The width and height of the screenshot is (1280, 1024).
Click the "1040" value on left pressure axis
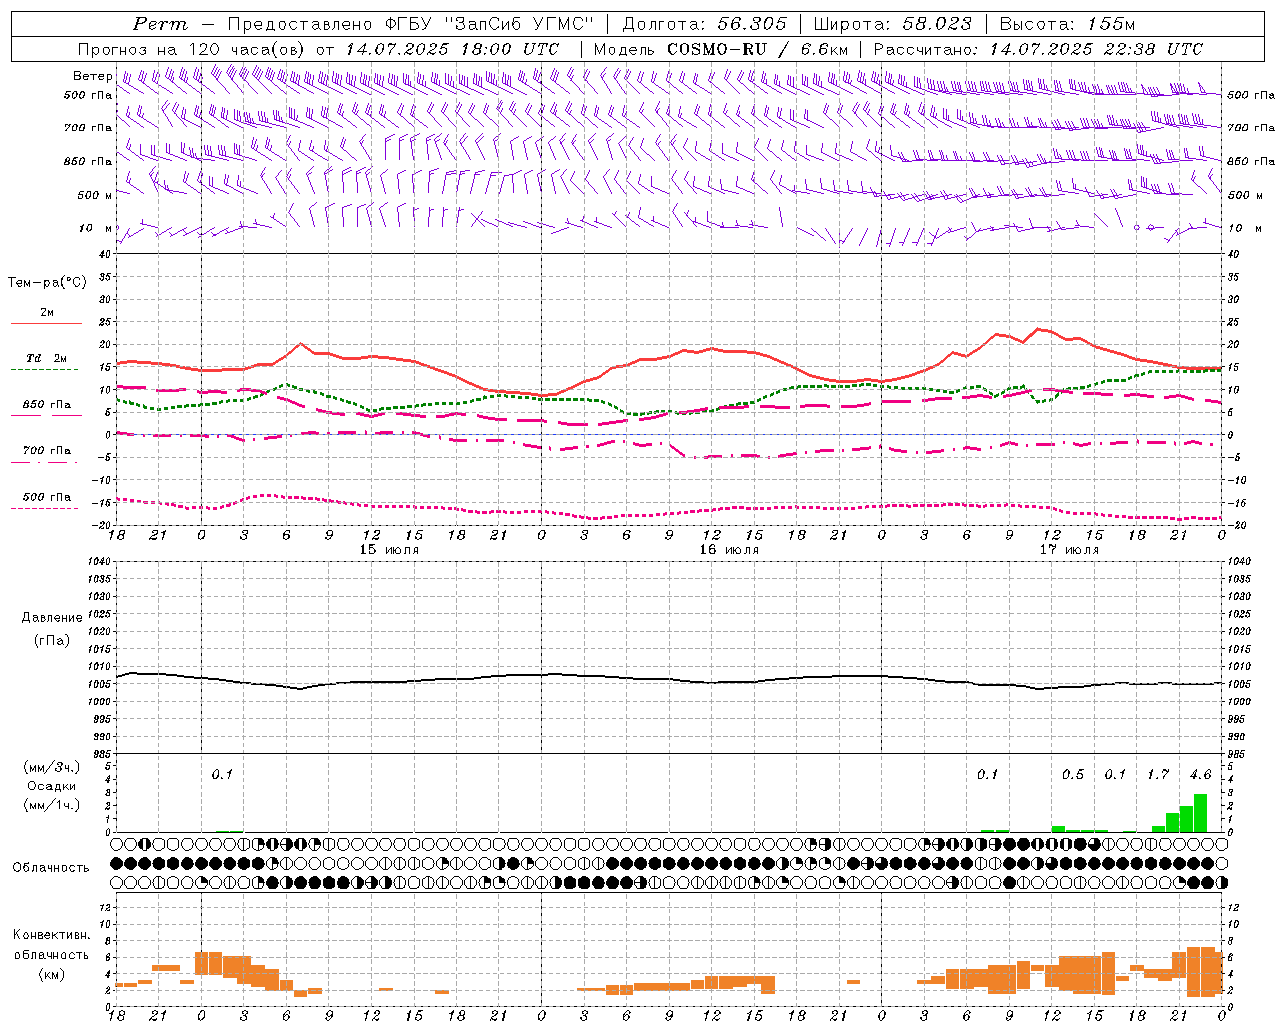pos(97,562)
